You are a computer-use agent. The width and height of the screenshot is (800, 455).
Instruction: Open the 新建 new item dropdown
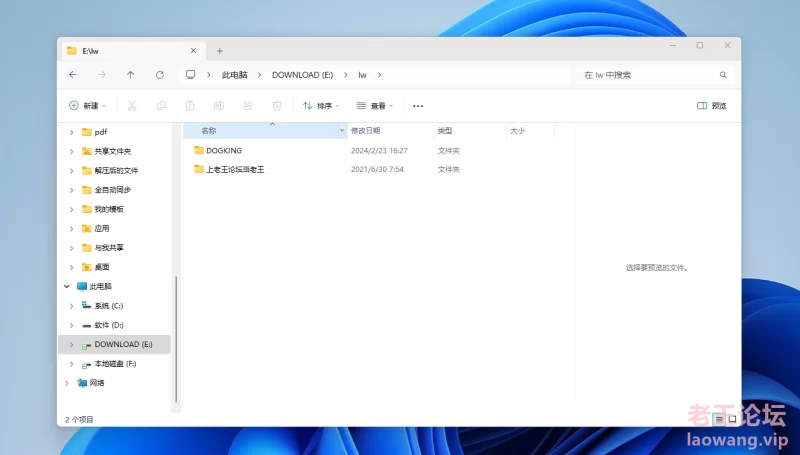point(88,106)
